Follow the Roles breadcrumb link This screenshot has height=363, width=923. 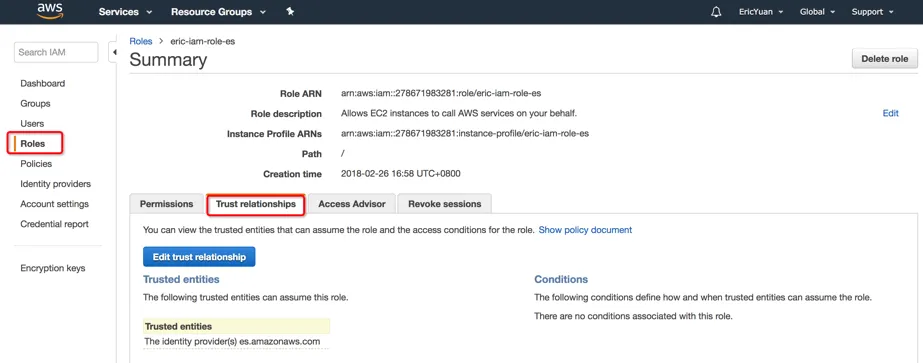click(141, 41)
